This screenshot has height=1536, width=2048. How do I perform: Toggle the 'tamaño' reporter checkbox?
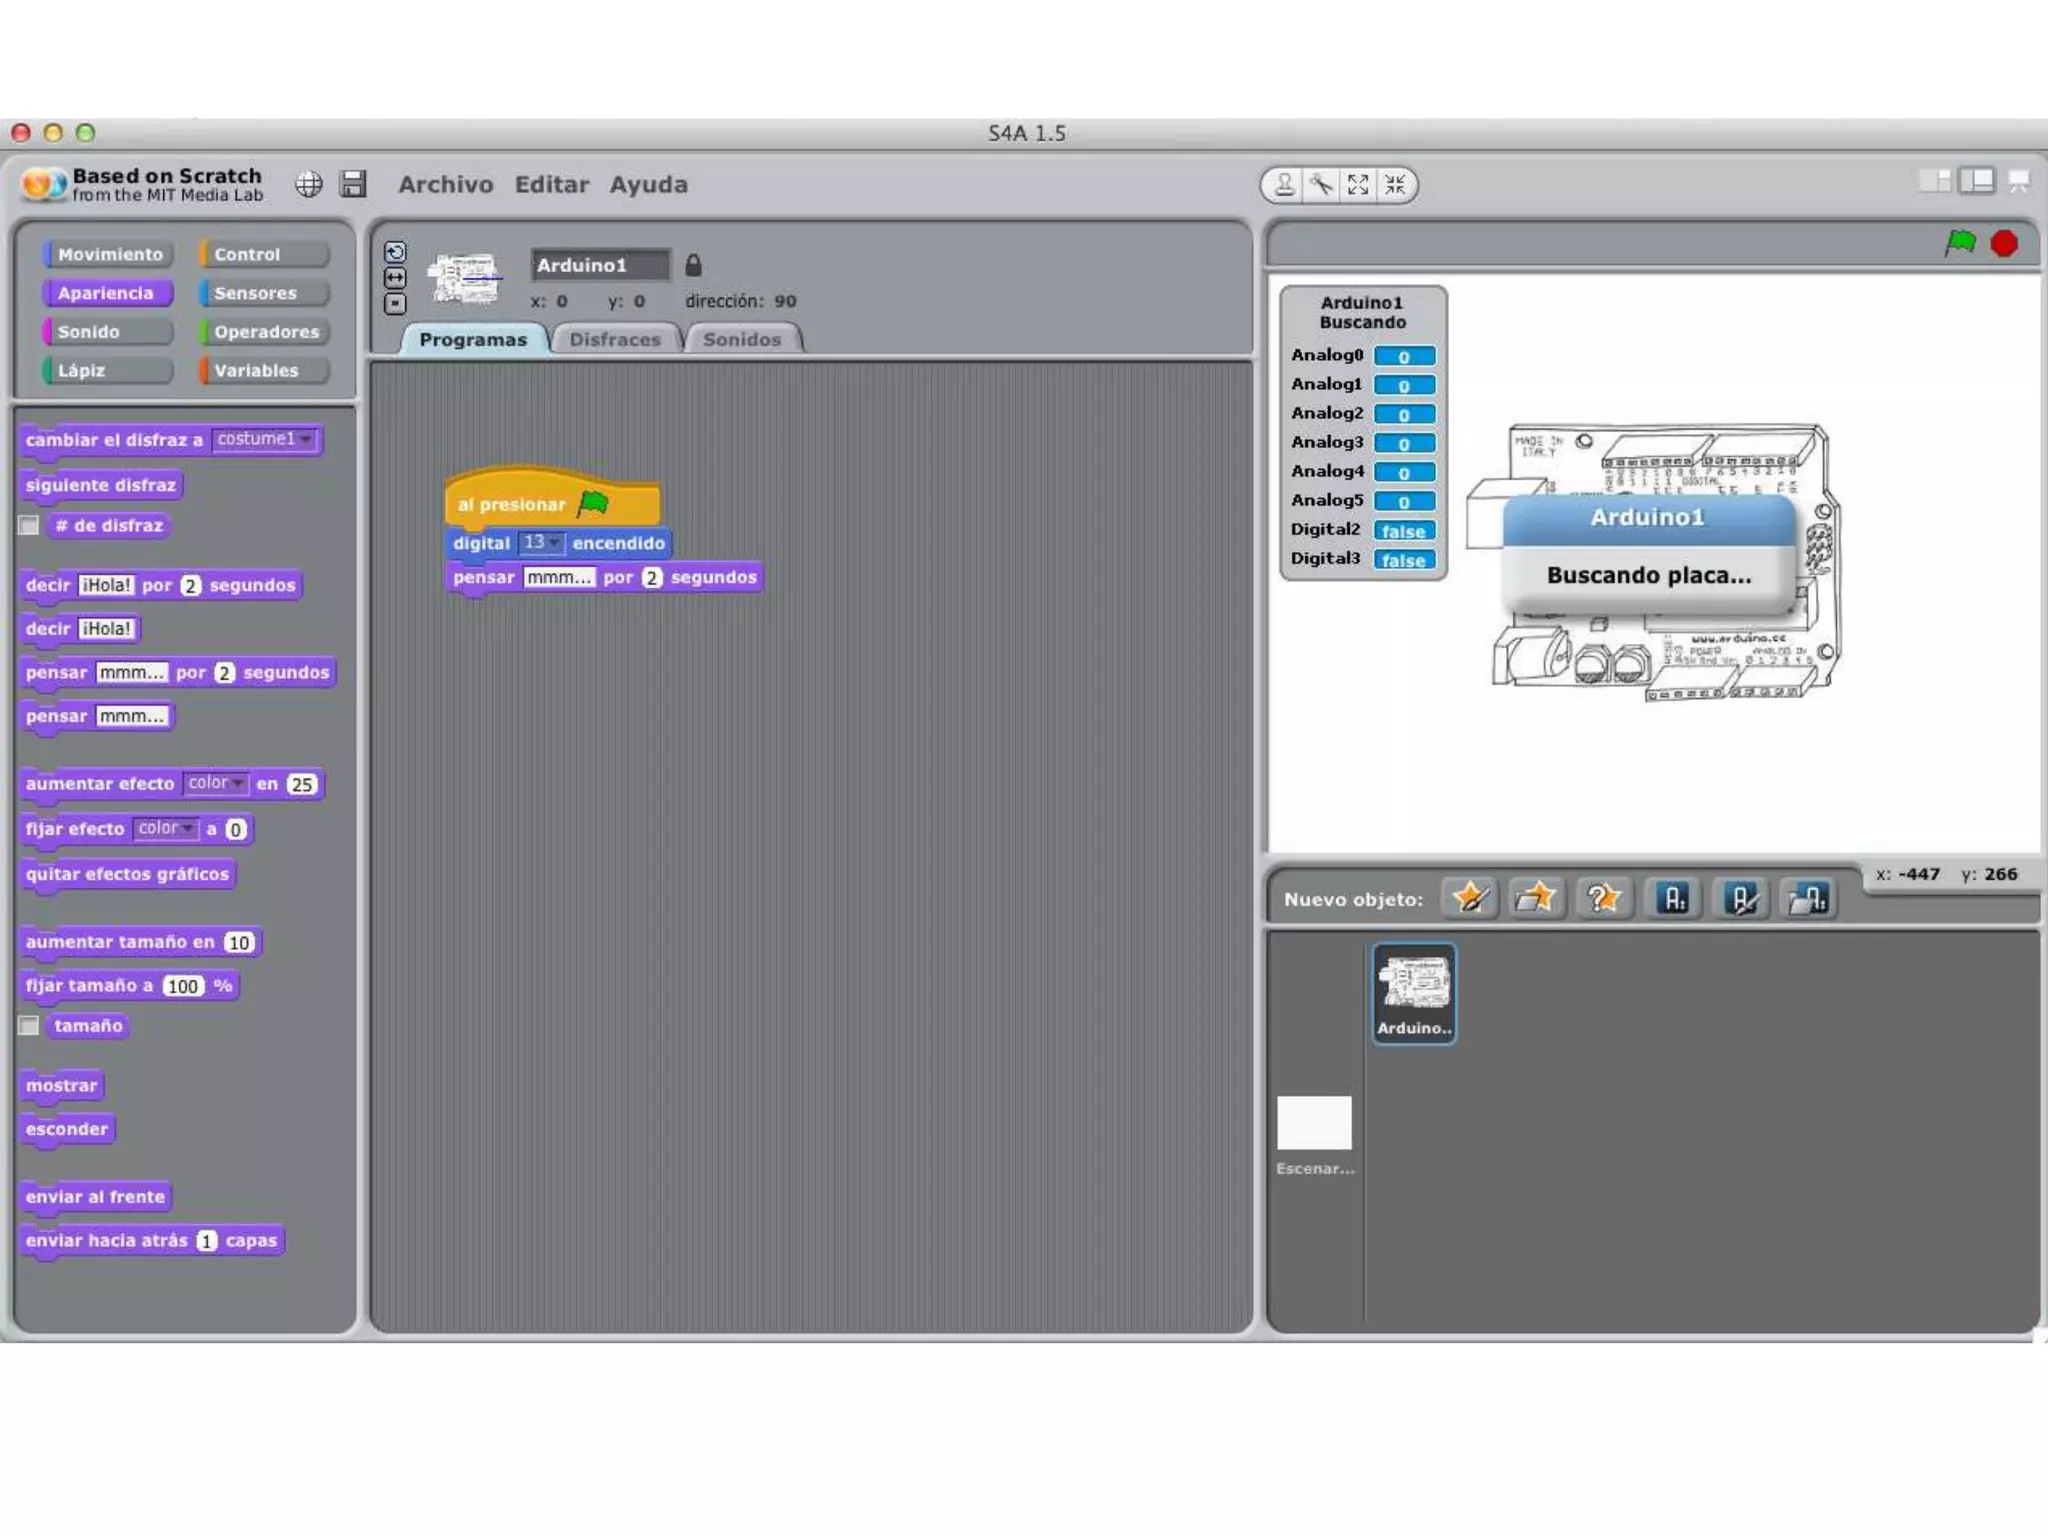29,1026
